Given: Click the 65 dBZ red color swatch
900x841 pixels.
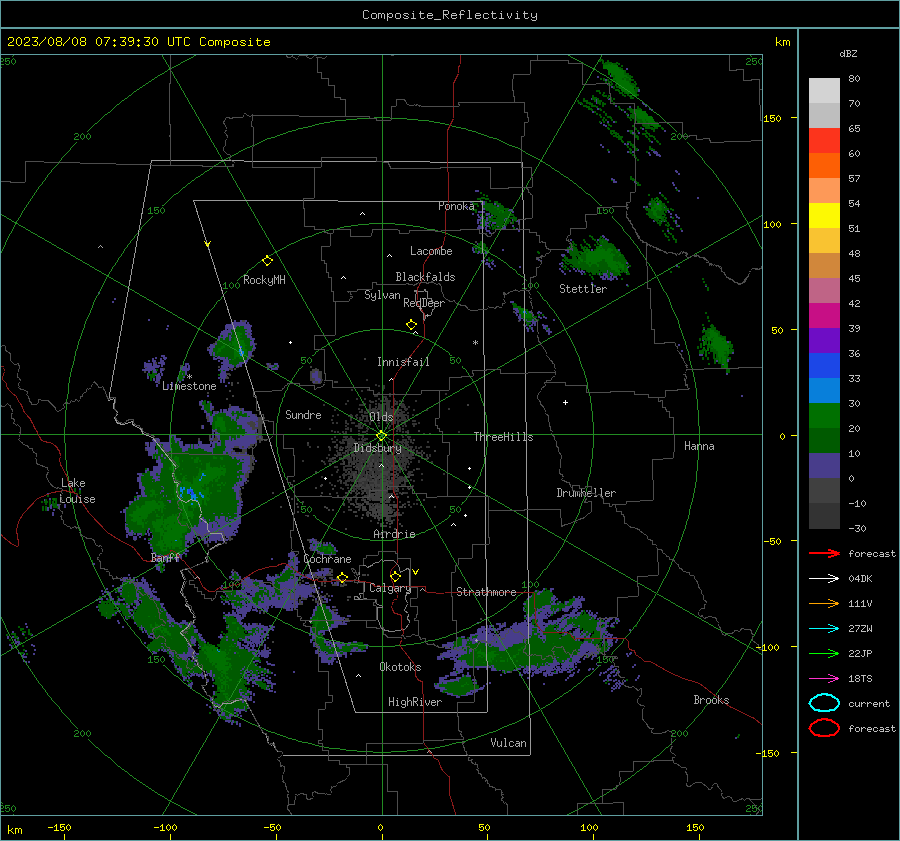Looking at the screenshot, I should (x=824, y=141).
